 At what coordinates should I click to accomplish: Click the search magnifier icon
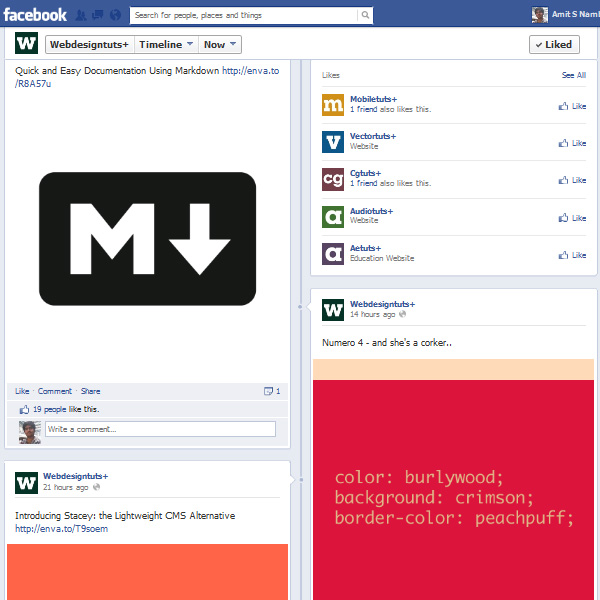(x=365, y=16)
